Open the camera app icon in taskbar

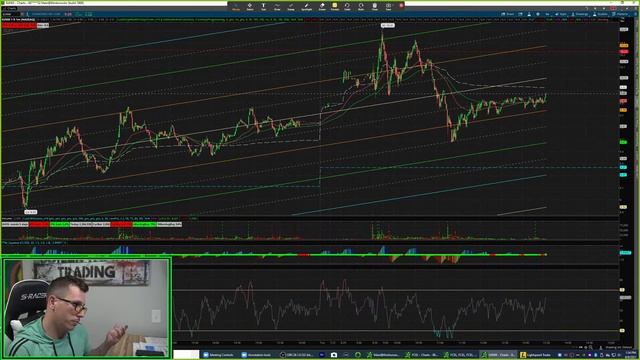click(x=333, y=355)
